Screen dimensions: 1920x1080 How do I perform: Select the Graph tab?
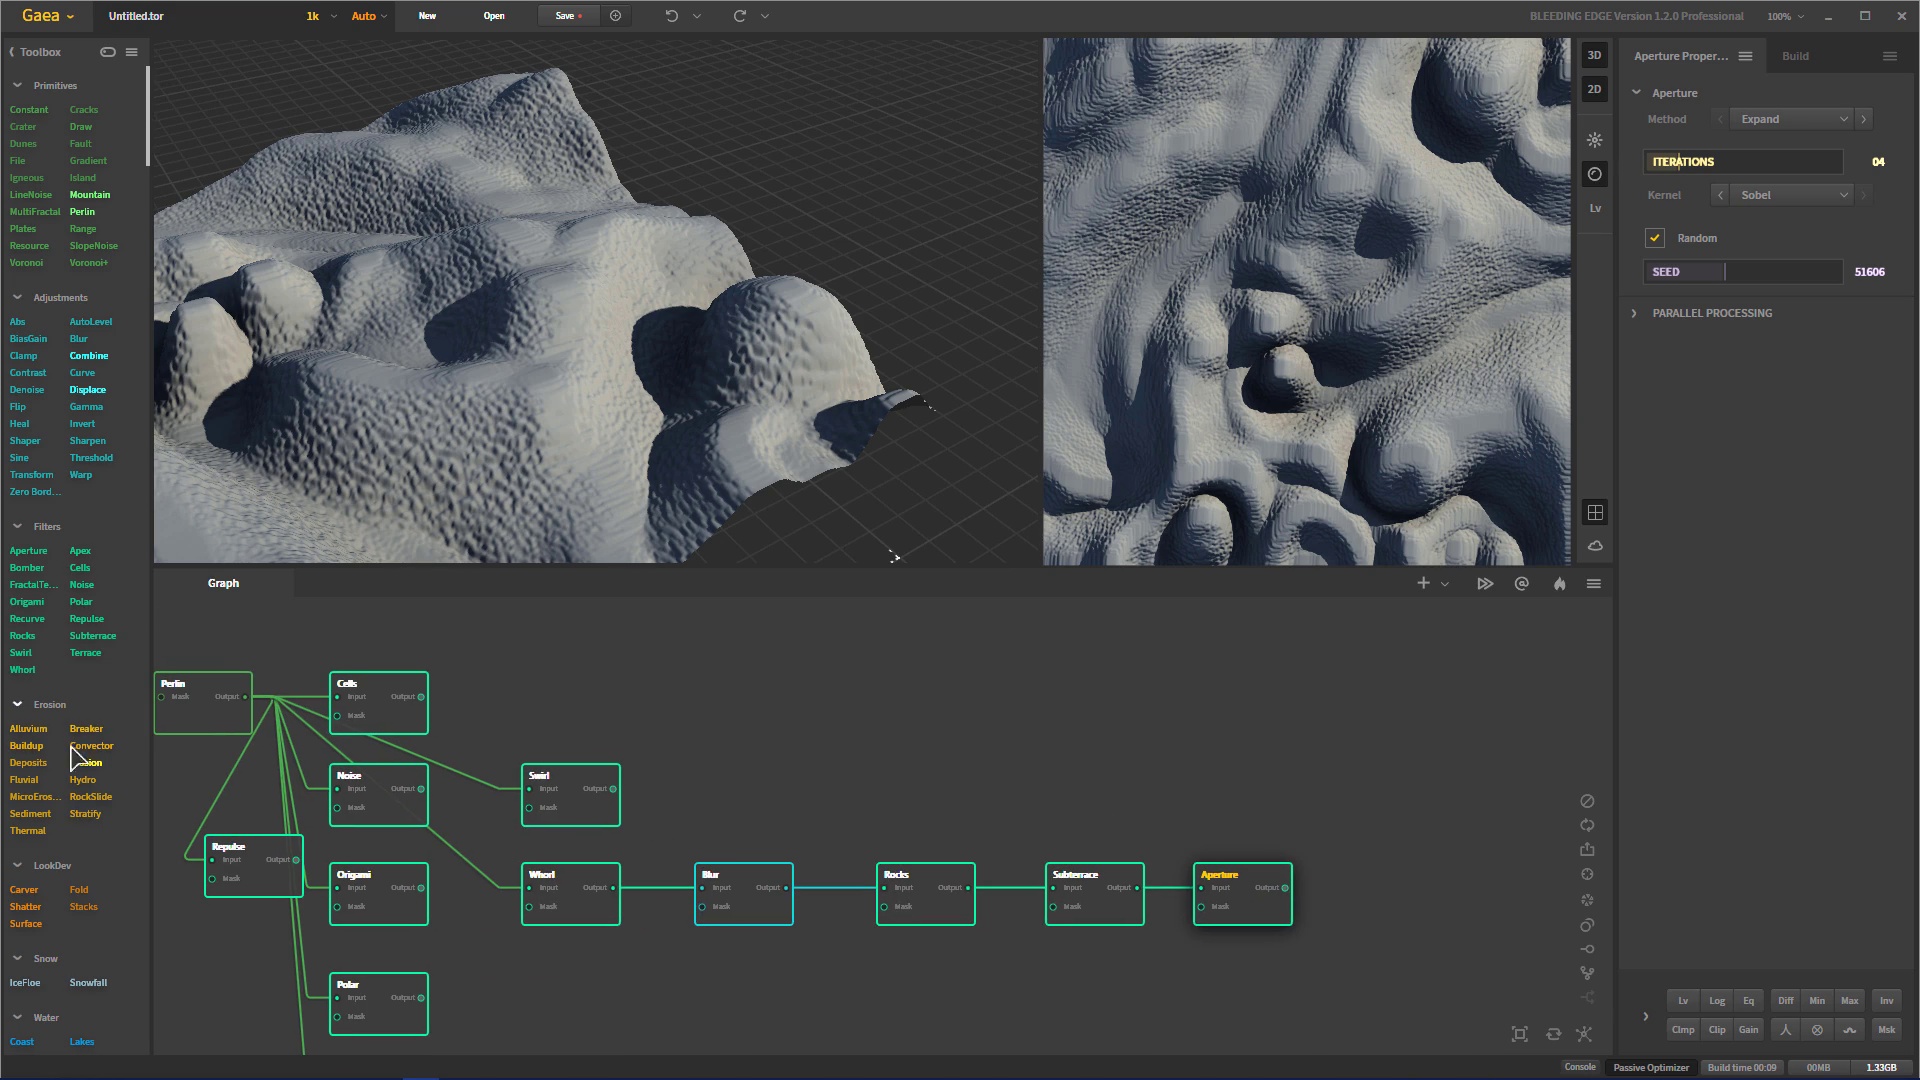[x=223, y=583]
